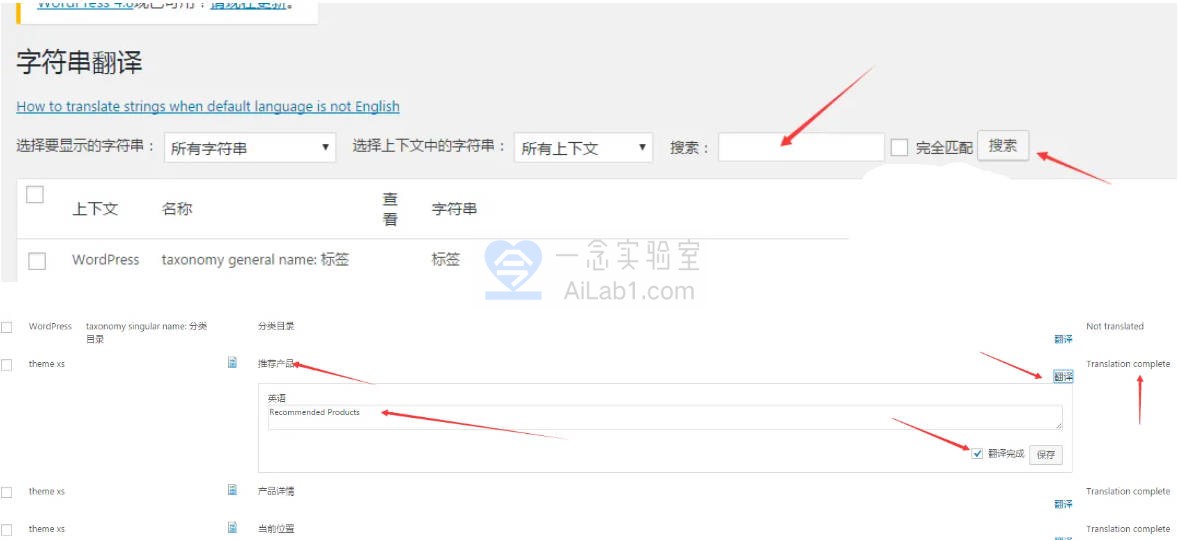Open the 所有上下文 context filter dropdown

[x=584, y=148]
